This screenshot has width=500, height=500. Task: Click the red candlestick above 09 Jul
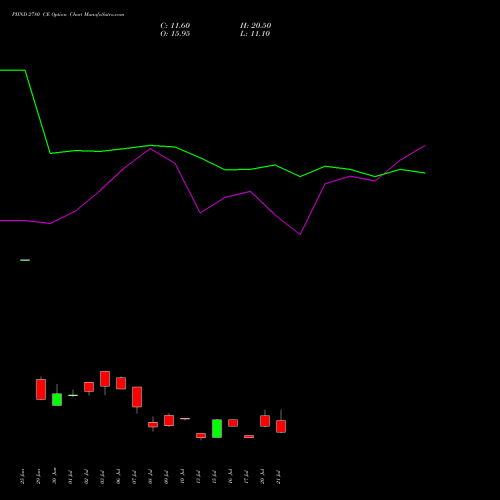click(x=169, y=420)
